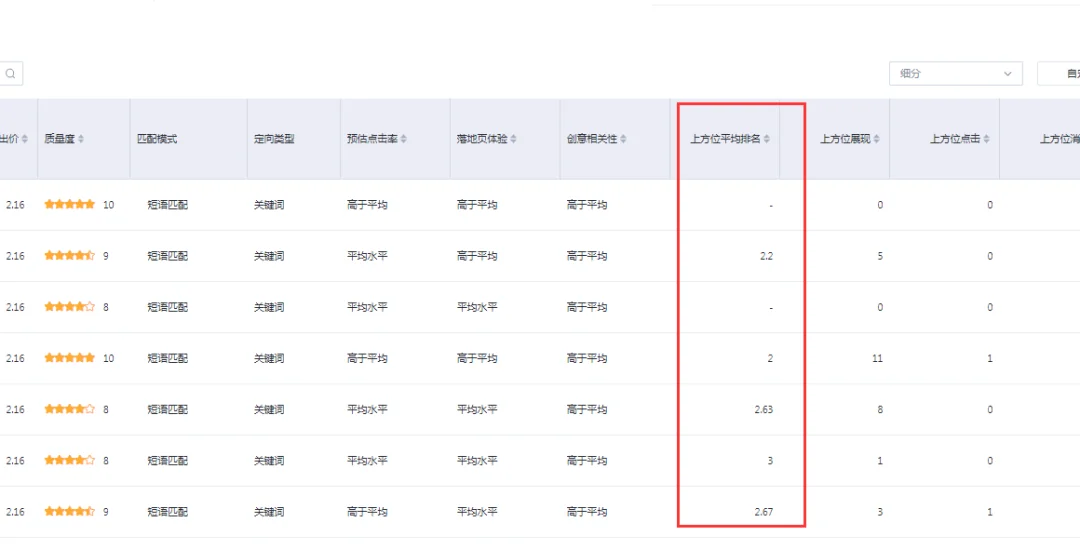Click the 上方位平均排名 header label
This screenshot has width=1080, height=549.
click(x=725, y=139)
